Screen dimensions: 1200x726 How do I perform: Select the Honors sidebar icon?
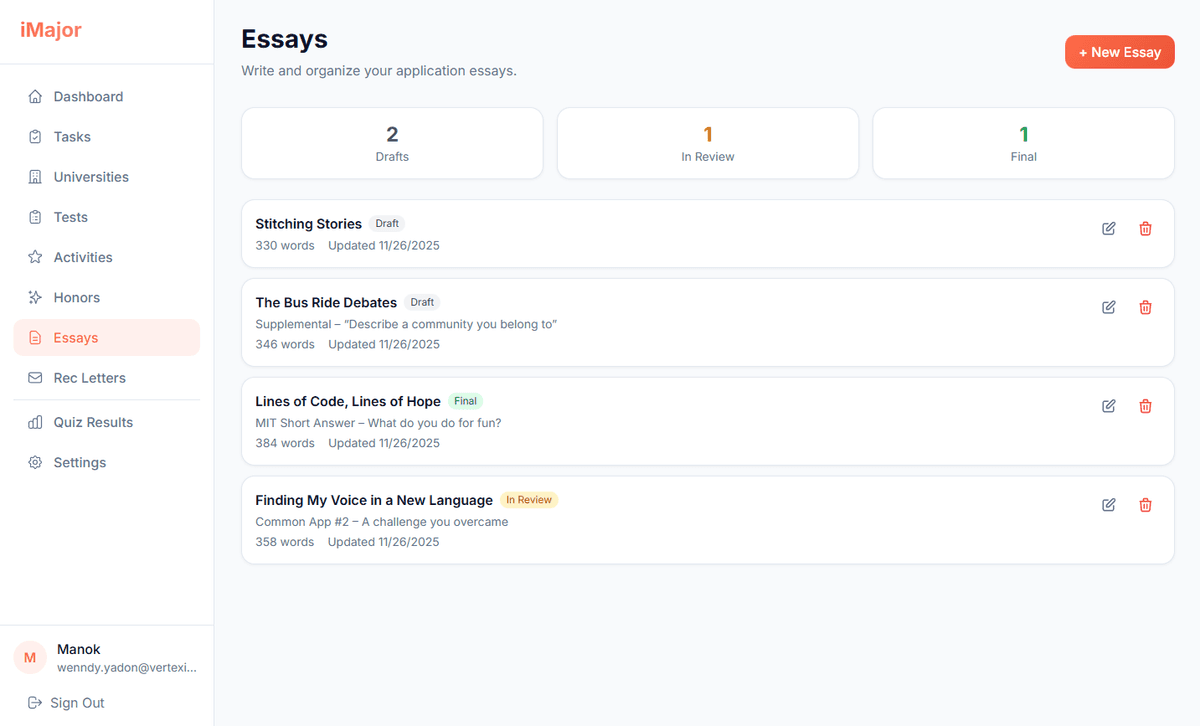click(x=36, y=297)
